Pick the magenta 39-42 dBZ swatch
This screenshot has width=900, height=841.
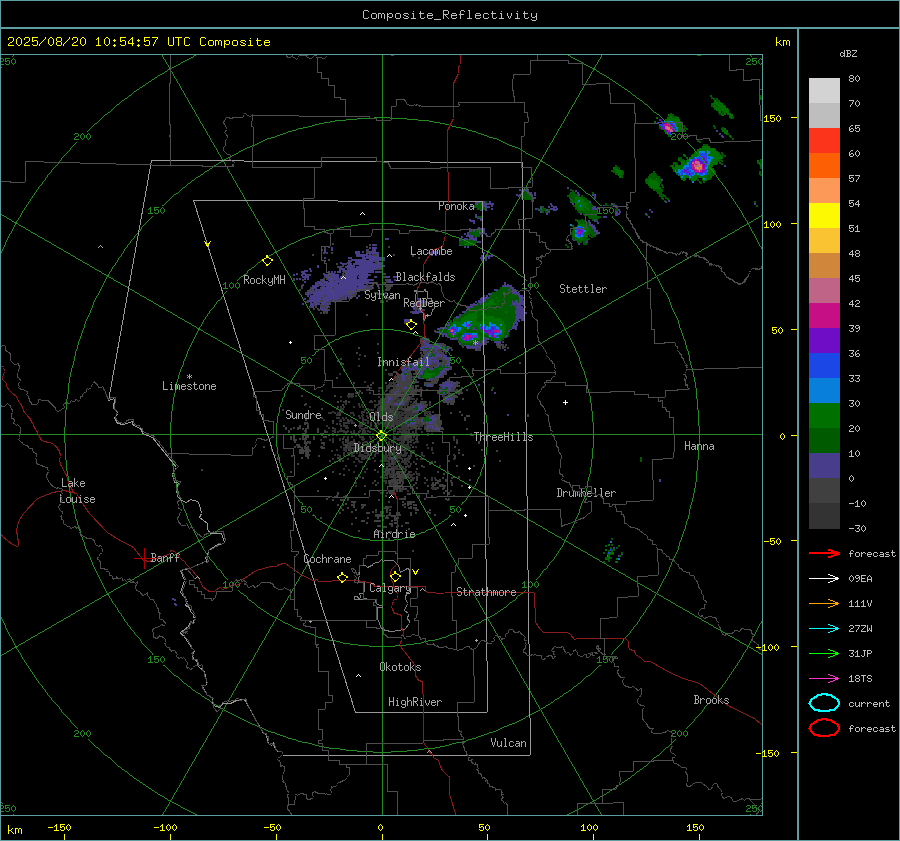pos(824,316)
